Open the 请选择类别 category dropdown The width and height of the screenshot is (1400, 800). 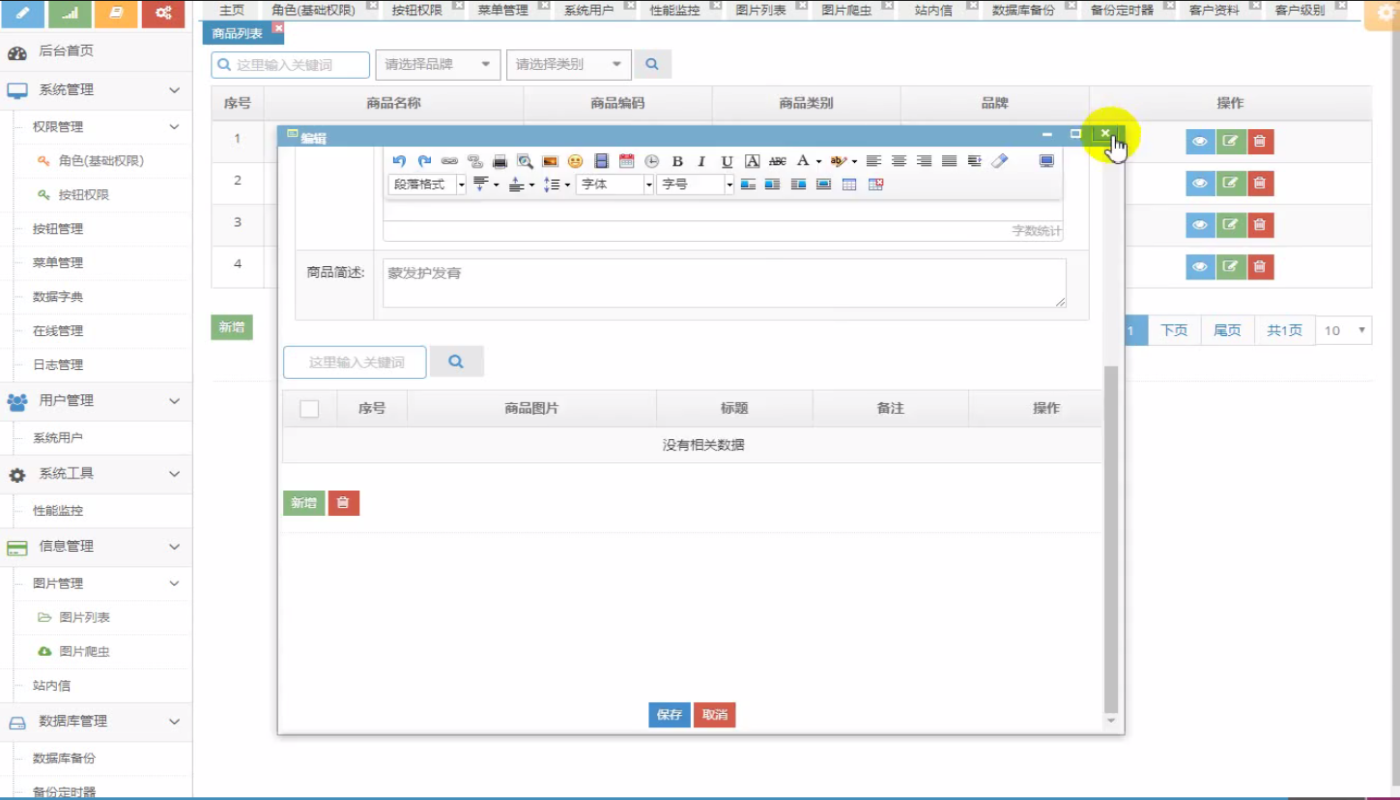[x=569, y=64]
